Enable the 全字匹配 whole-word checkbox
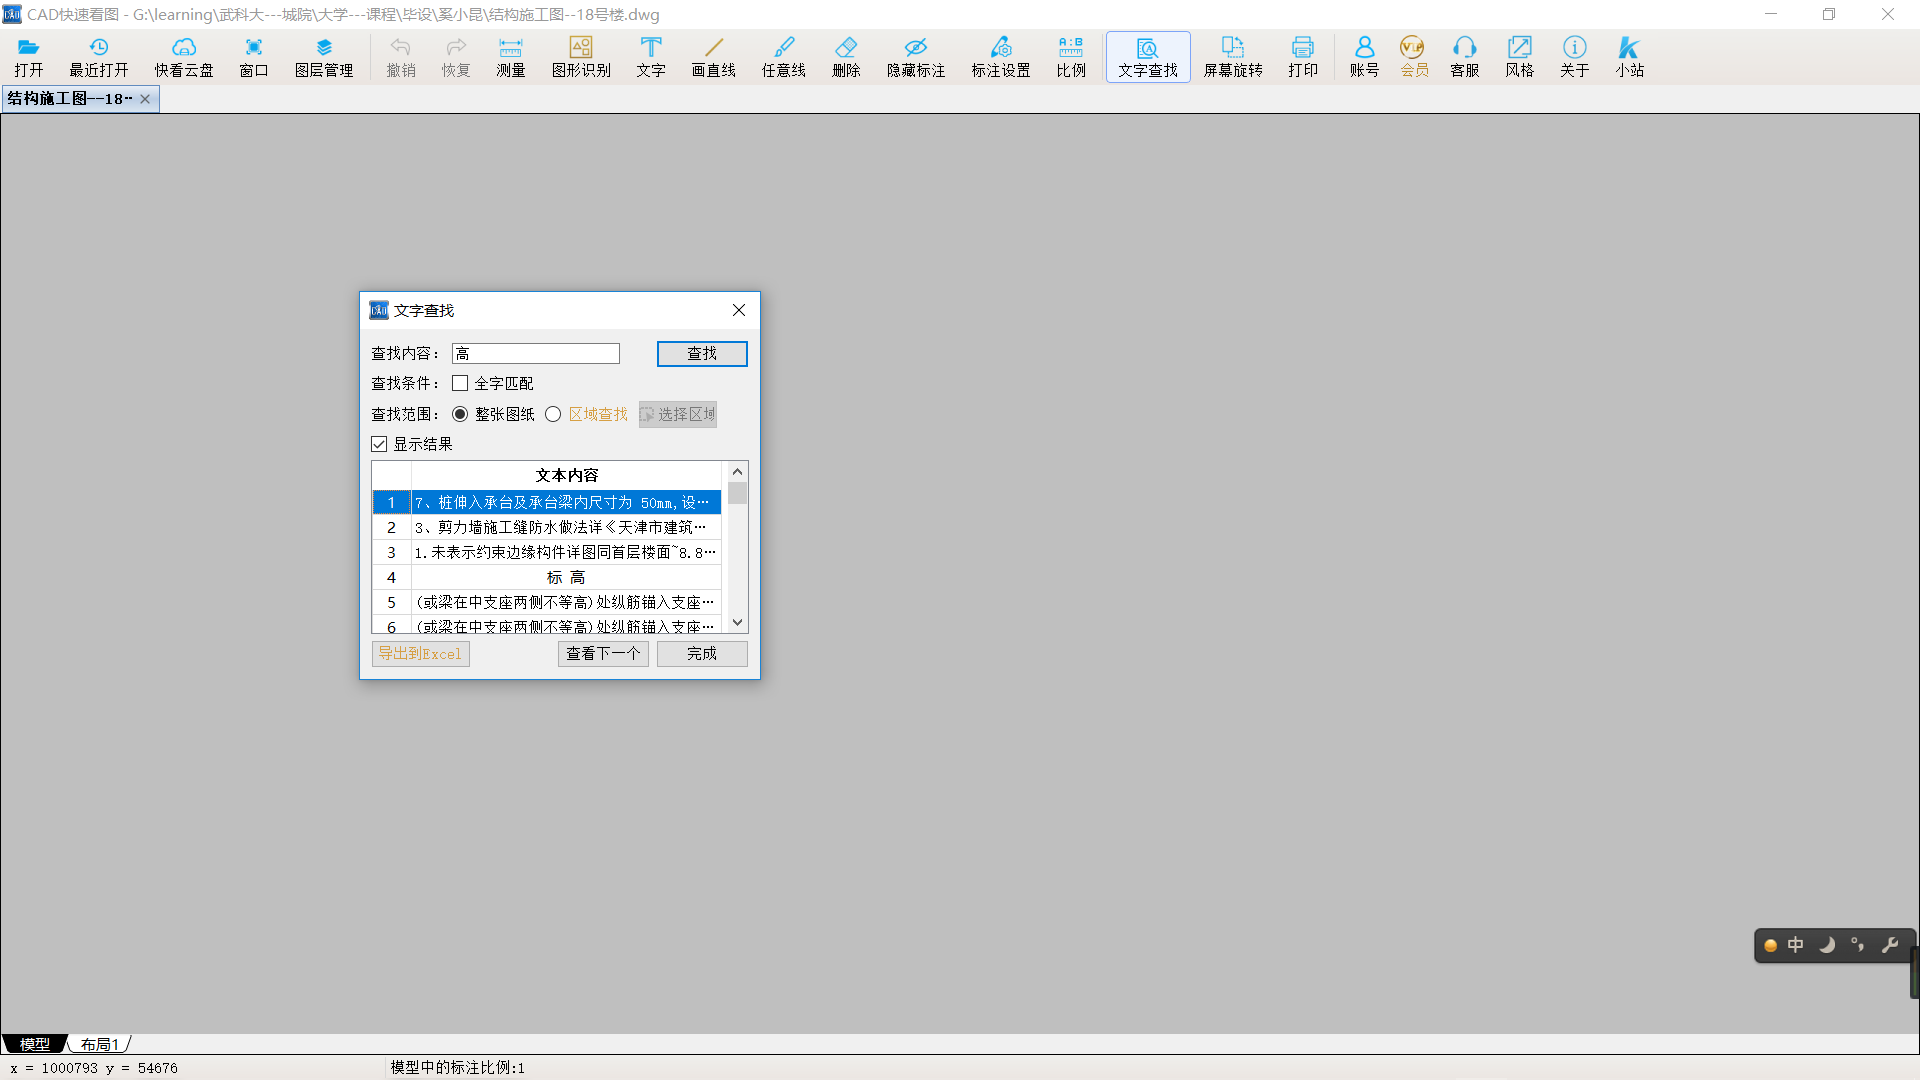 coord(460,383)
